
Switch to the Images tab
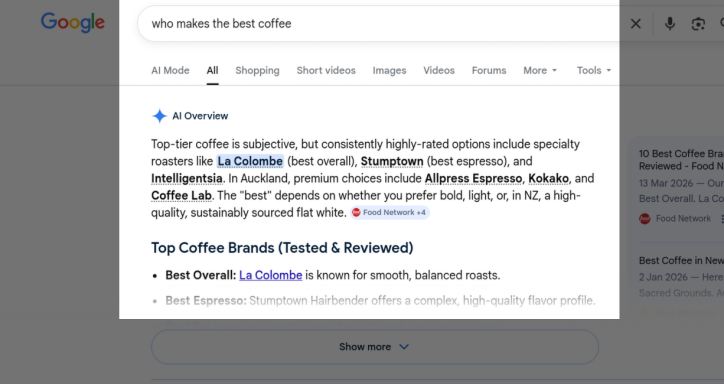389,71
